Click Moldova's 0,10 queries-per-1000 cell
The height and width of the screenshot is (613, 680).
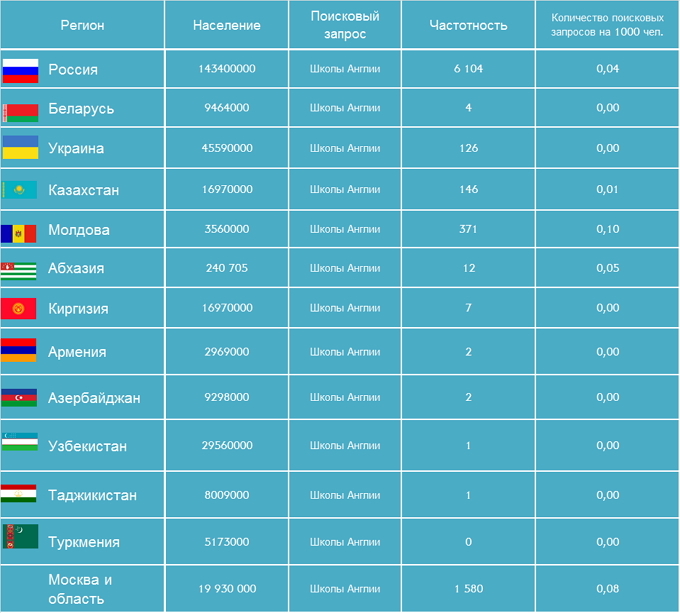(x=608, y=229)
